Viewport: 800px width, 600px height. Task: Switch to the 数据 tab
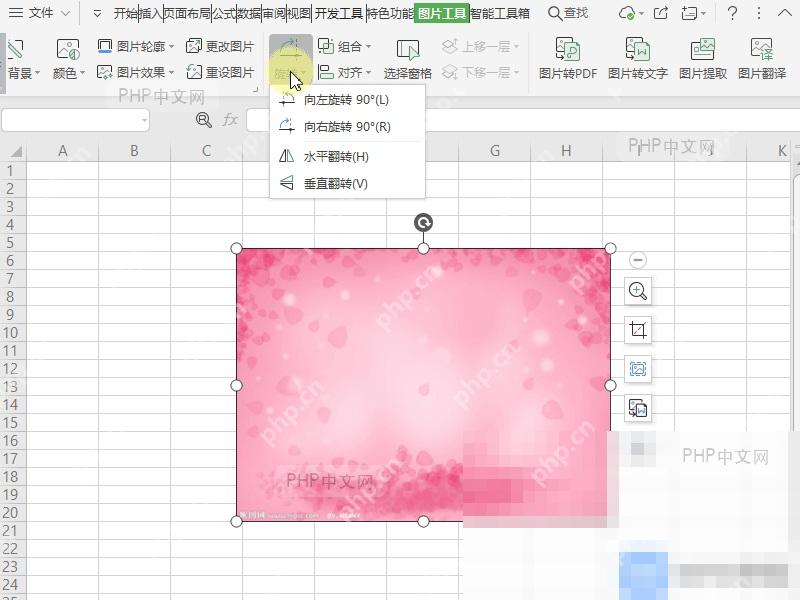coord(248,13)
